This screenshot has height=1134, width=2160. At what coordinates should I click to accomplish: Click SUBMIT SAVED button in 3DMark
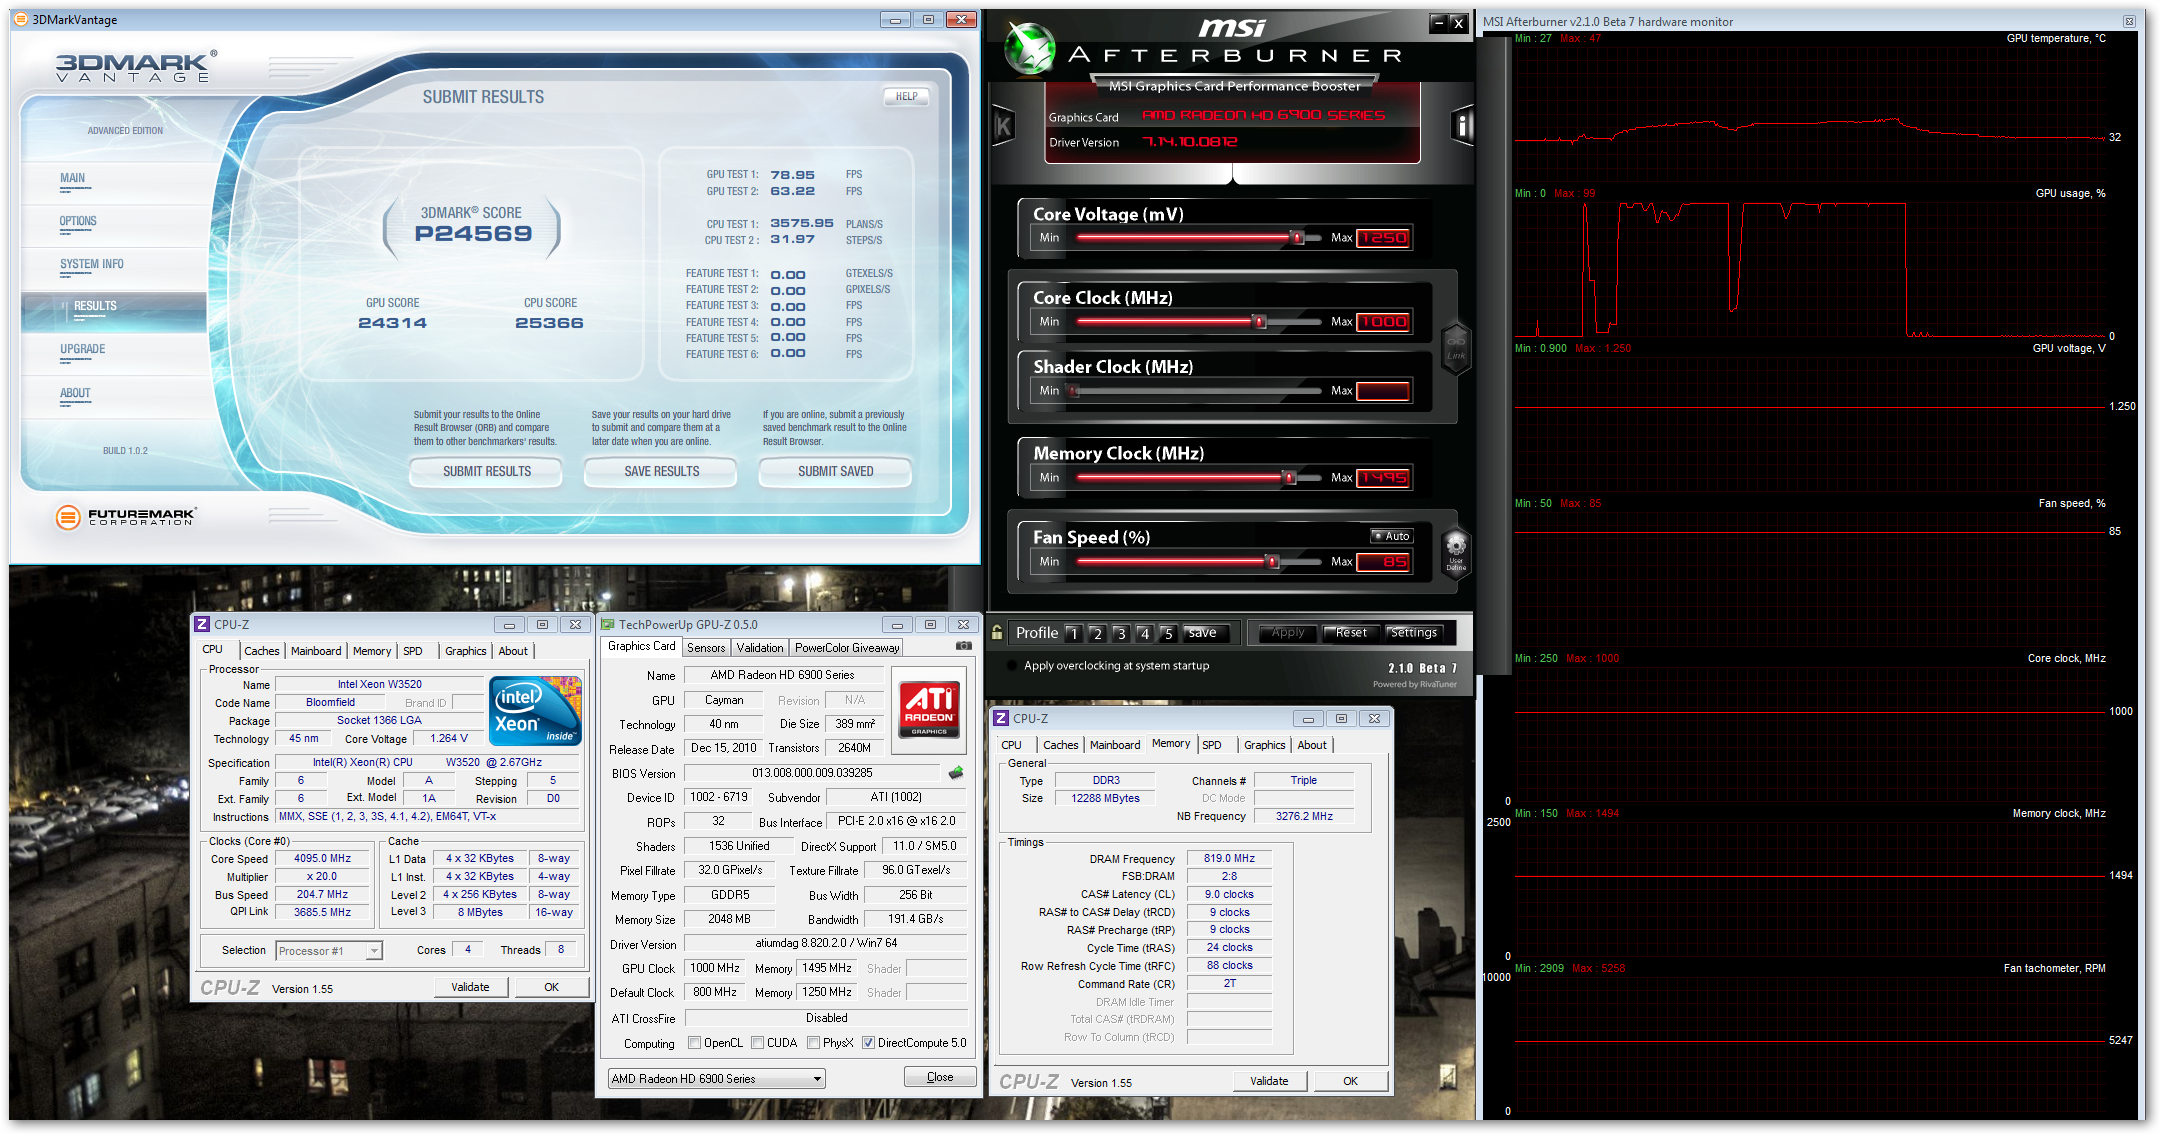(x=835, y=472)
